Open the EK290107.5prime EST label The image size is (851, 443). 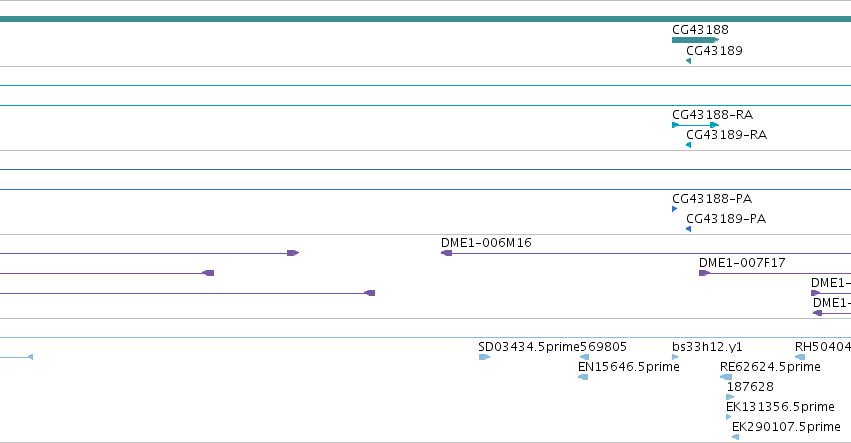[786, 427]
